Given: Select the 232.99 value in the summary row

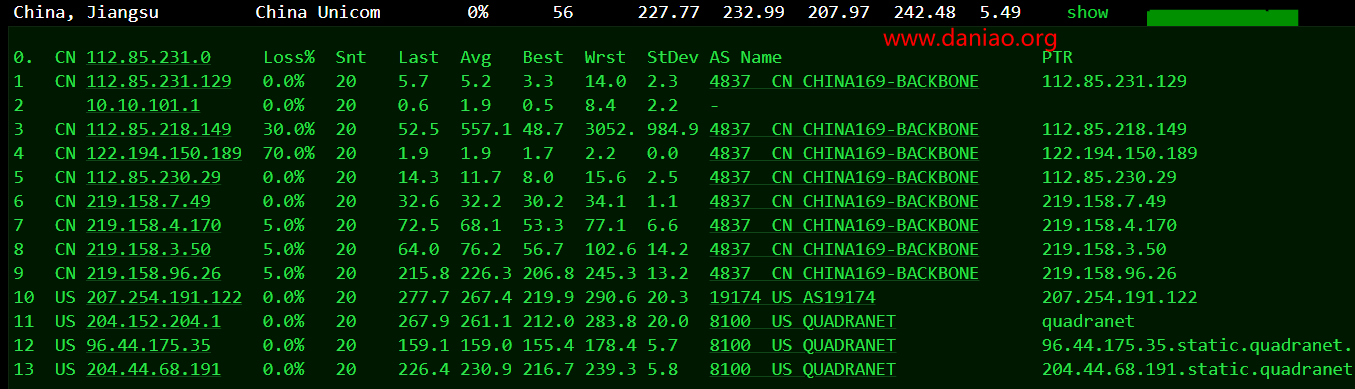Looking at the screenshot, I should (x=754, y=13).
